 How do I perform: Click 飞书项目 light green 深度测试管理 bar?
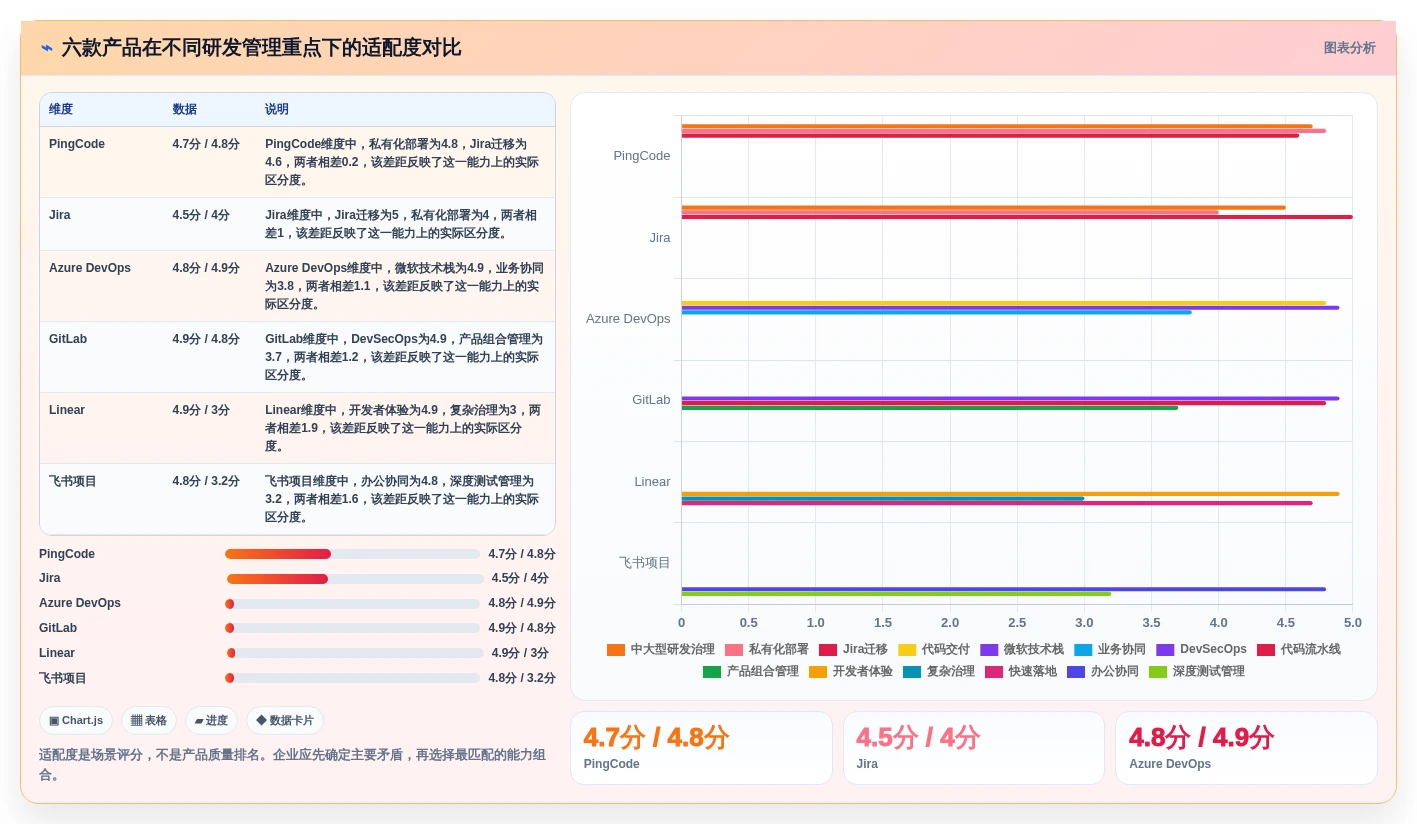896,594
